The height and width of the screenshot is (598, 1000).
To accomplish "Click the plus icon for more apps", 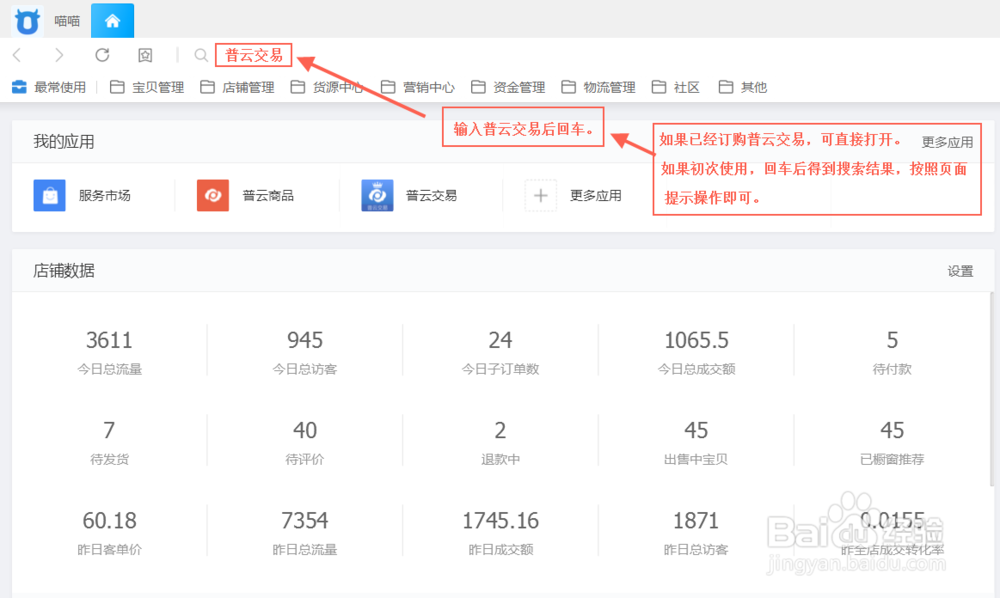I will pyautogui.click(x=541, y=196).
